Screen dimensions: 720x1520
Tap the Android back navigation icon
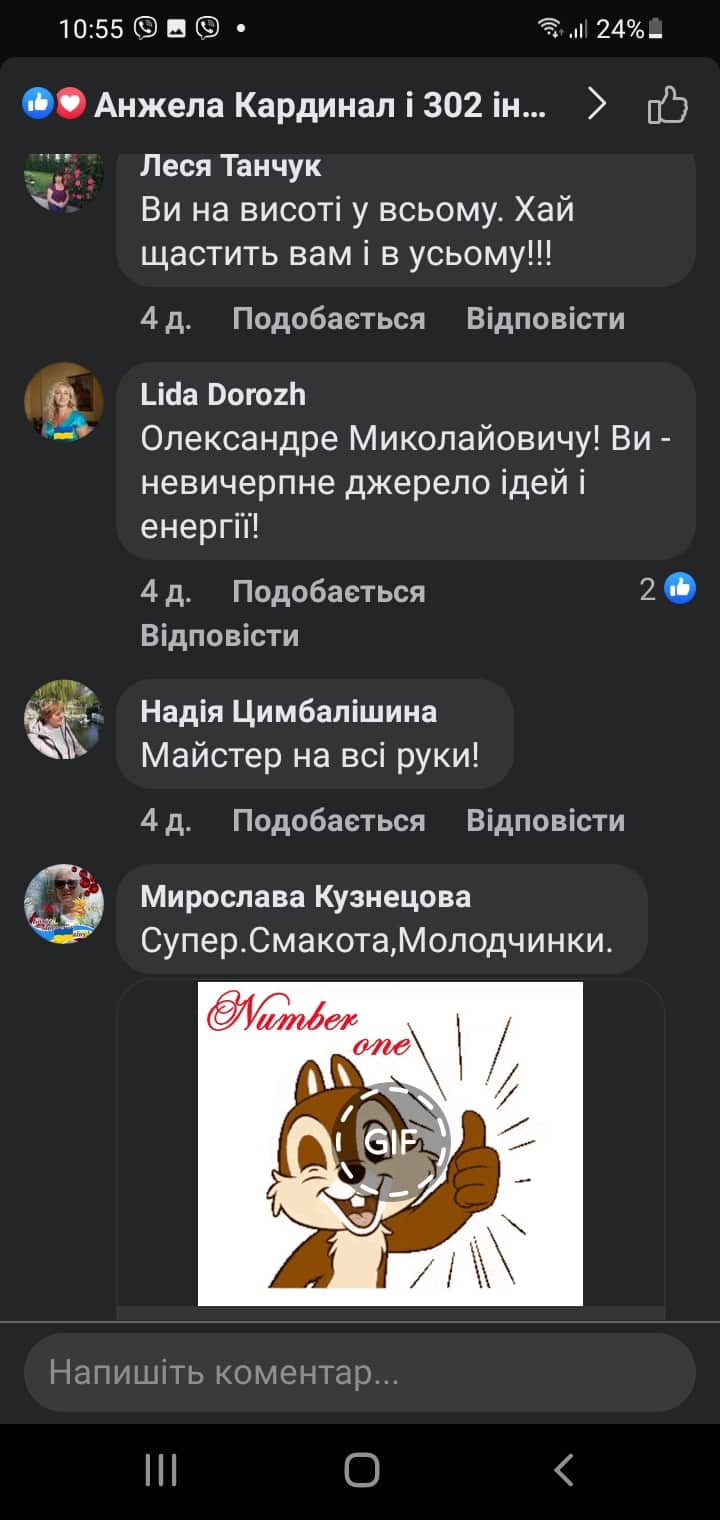pos(563,1470)
